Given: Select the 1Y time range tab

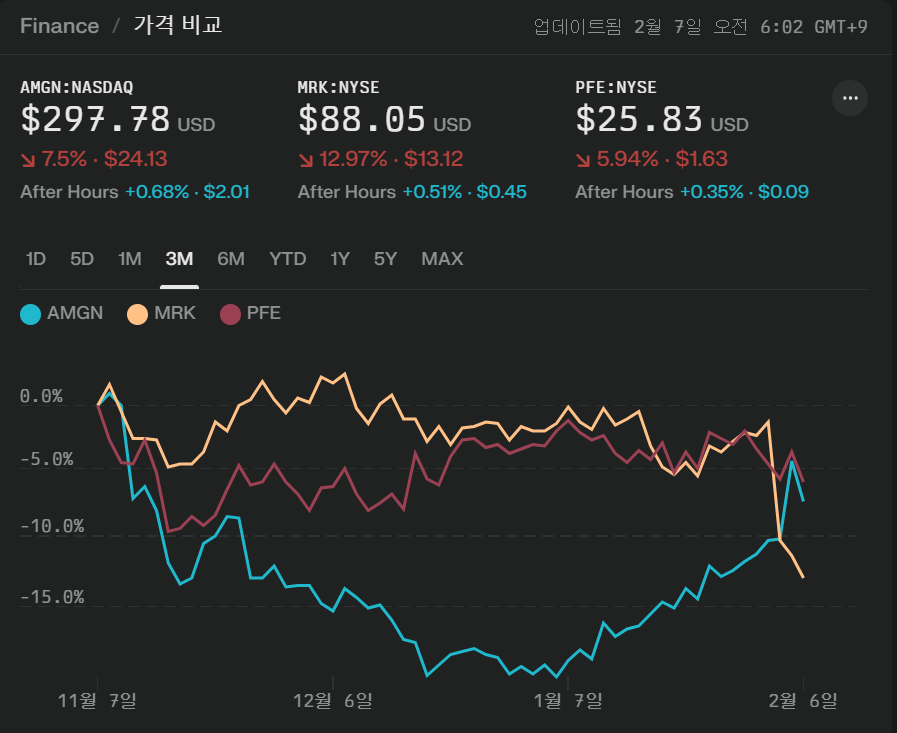Looking at the screenshot, I should [x=340, y=259].
